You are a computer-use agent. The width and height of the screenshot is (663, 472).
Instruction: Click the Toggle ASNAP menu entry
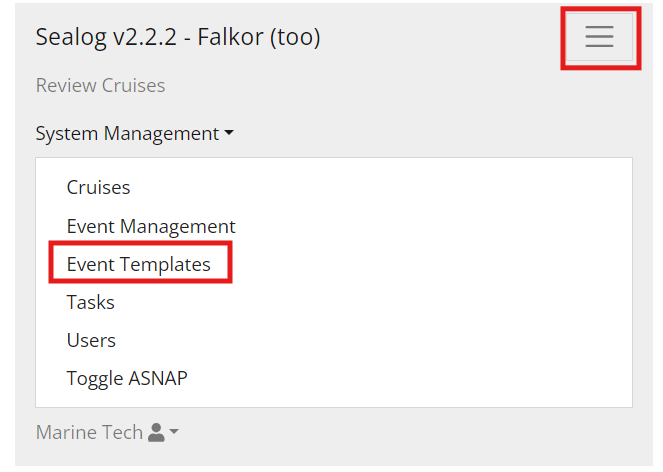127,378
